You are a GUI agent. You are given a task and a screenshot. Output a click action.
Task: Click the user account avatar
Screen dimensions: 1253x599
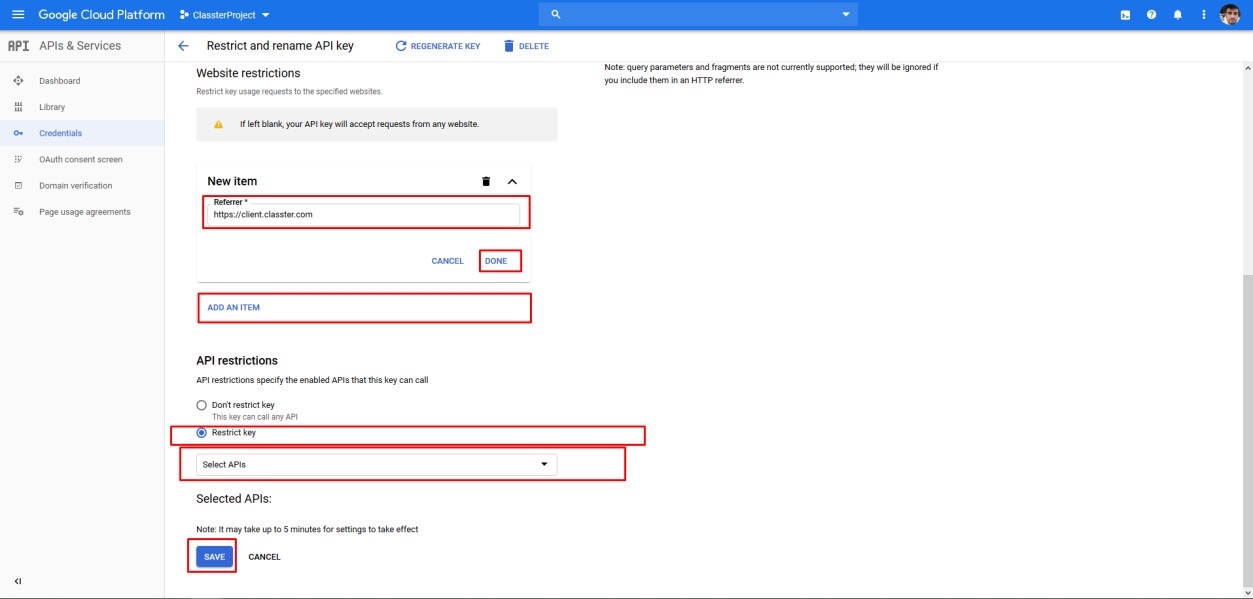pyautogui.click(x=1229, y=15)
